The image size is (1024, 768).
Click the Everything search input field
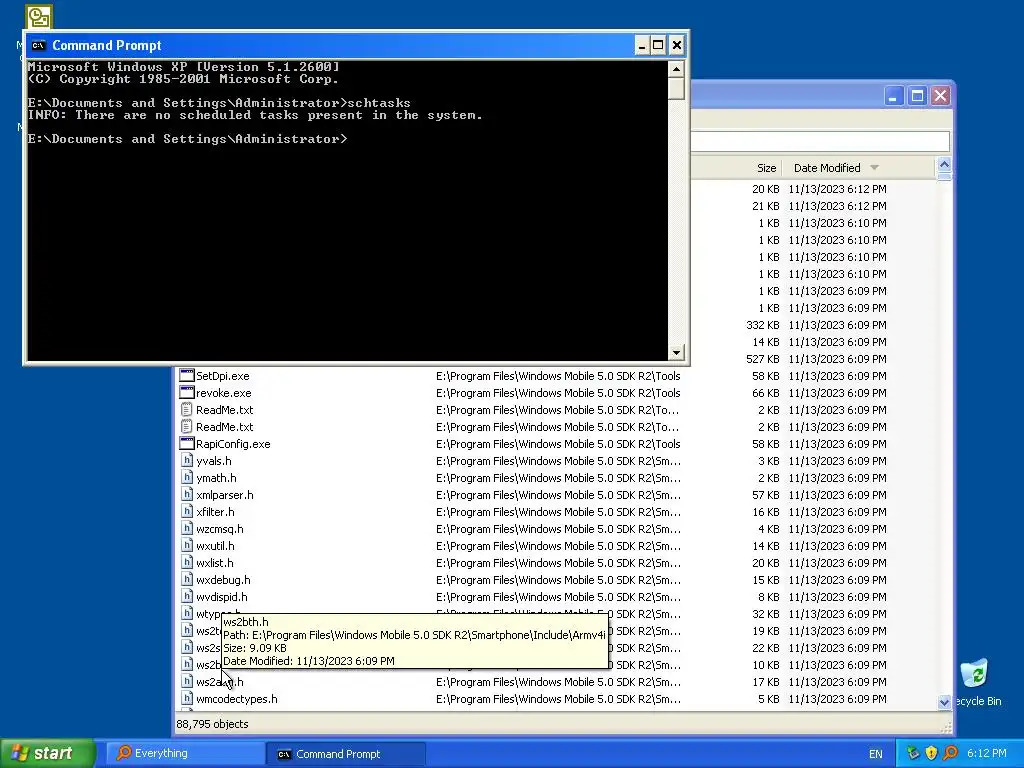click(820, 141)
